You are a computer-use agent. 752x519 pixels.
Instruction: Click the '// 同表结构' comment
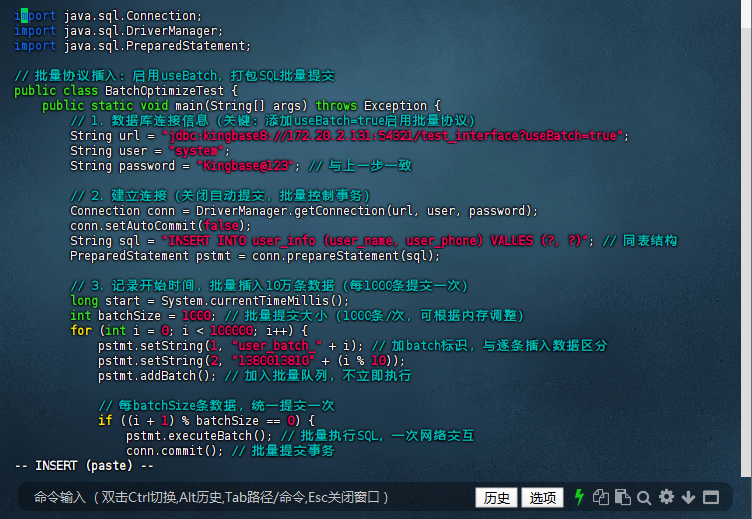click(640, 240)
